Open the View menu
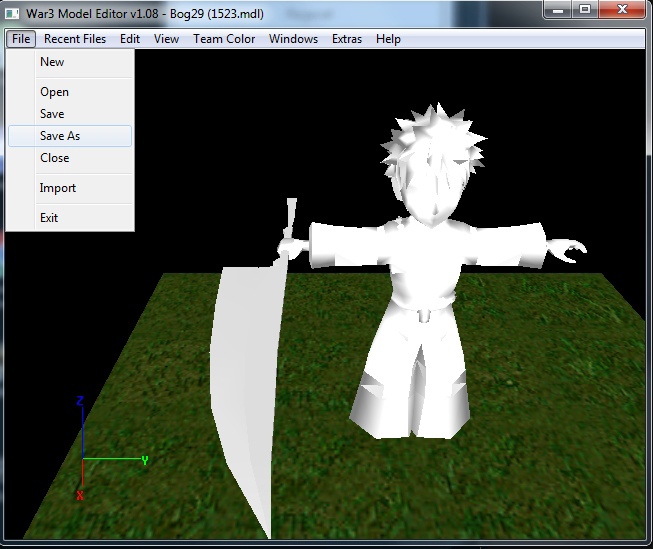653x549 pixels. click(166, 39)
